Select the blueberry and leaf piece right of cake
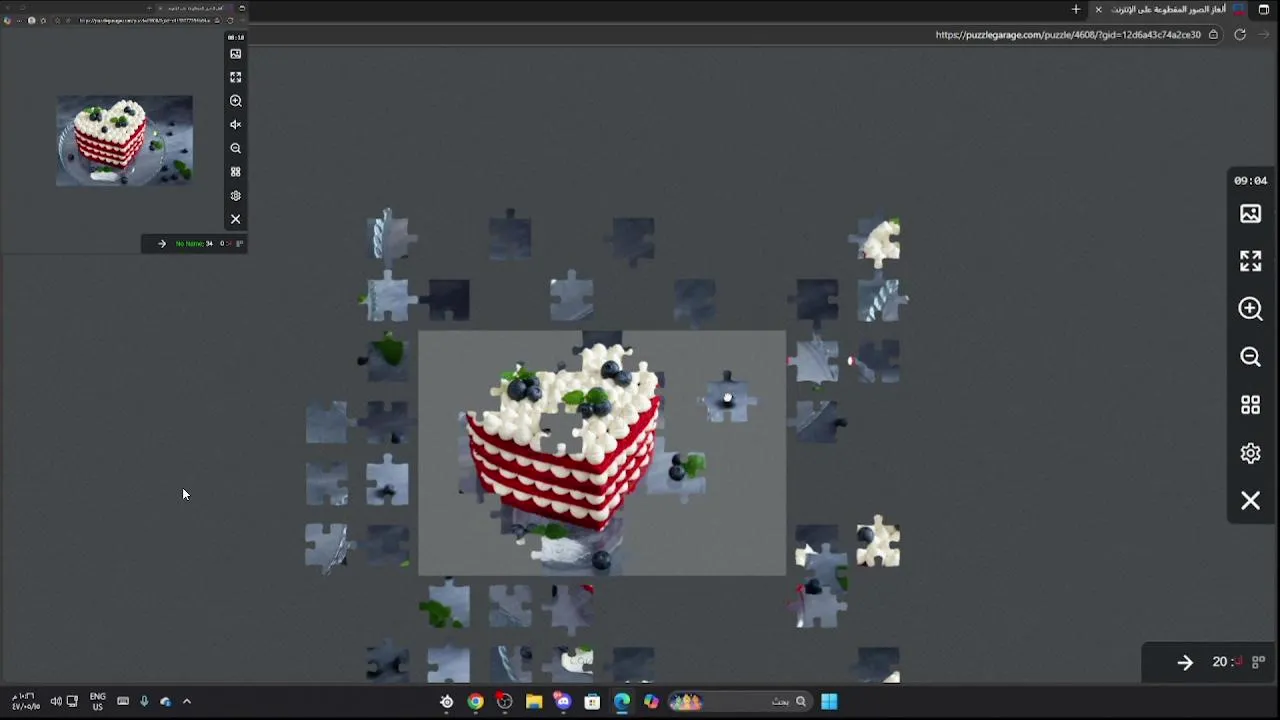Viewport: 1280px width, 720px height. pos(681,470)
